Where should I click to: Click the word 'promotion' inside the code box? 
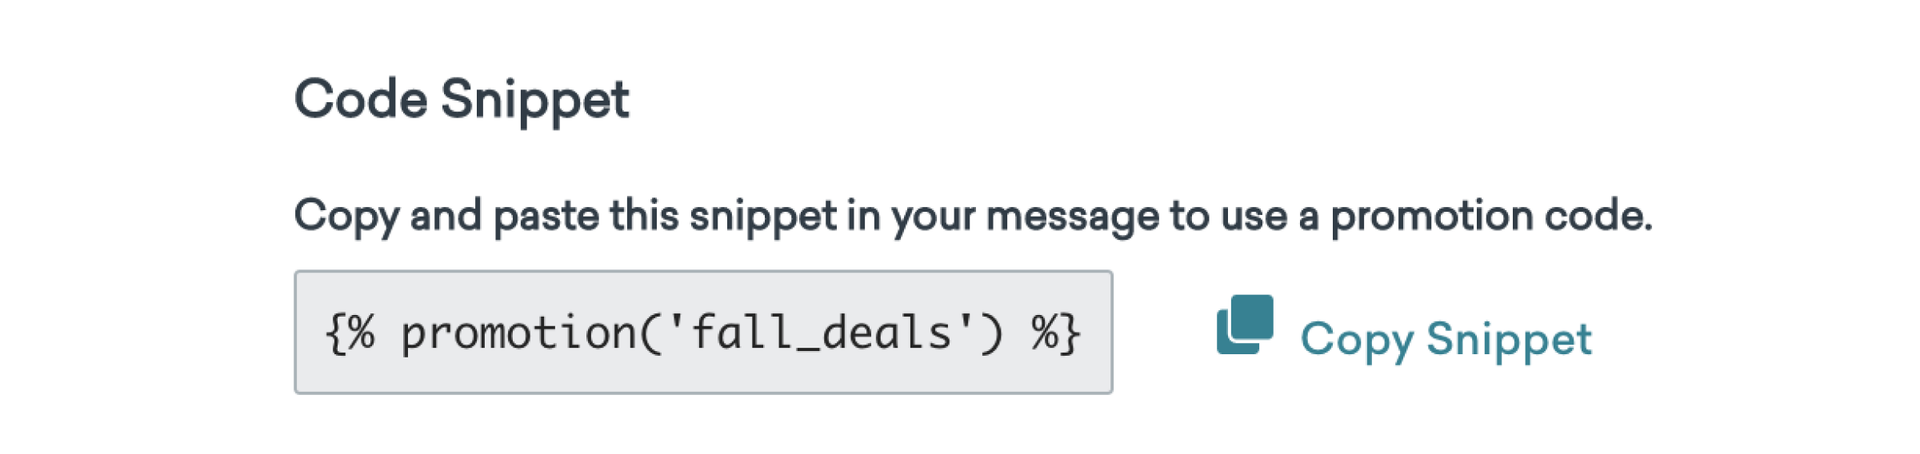pos(518,333)
